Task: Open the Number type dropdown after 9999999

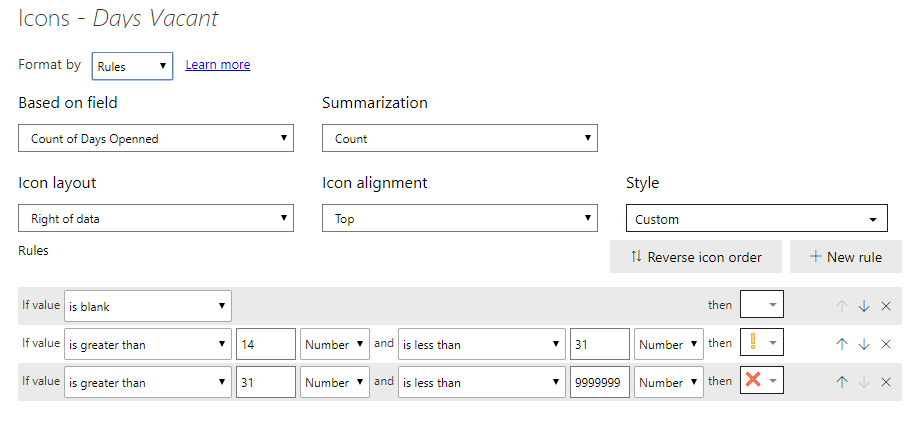Action: (669, 382)
